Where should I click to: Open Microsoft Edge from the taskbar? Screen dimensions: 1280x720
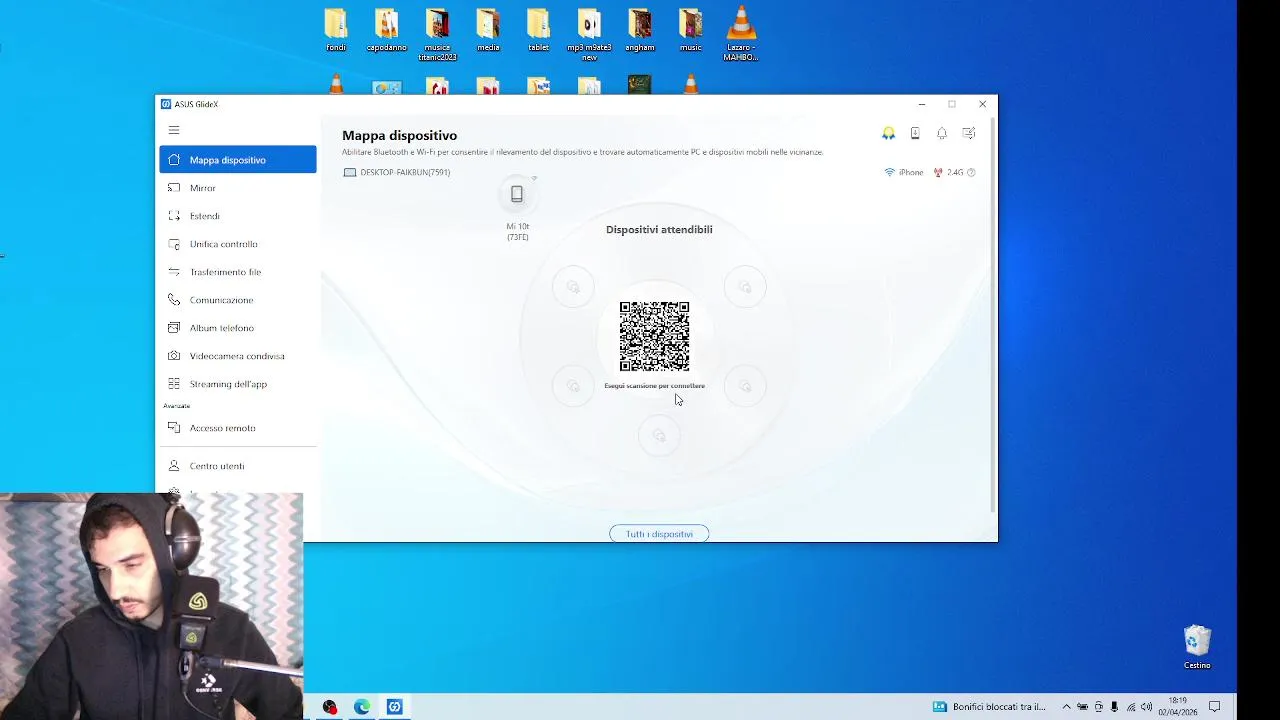(x=362, y=707)
